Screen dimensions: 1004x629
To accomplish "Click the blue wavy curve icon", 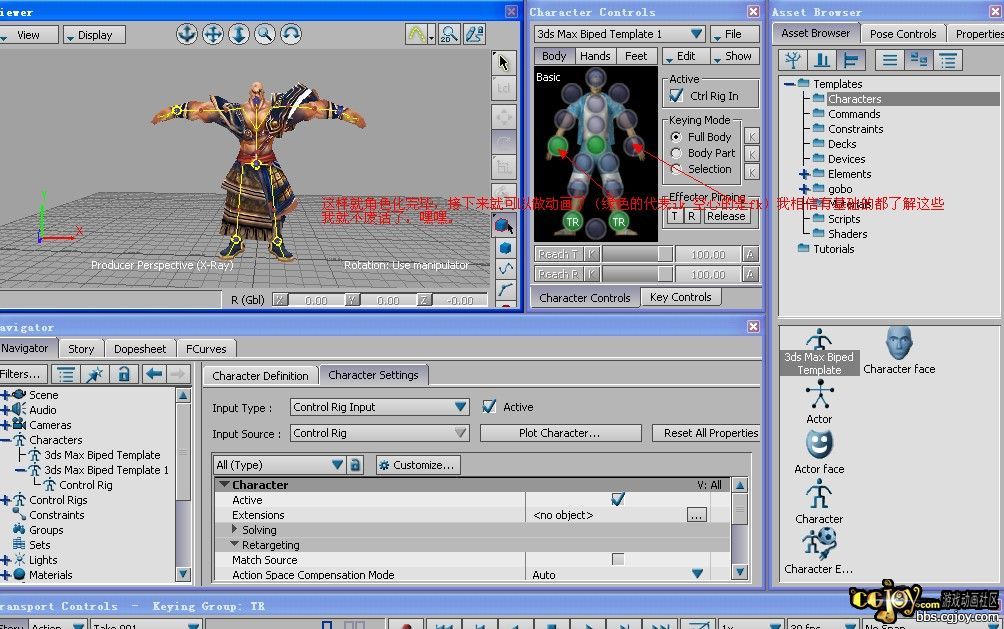I will (505, 269).
